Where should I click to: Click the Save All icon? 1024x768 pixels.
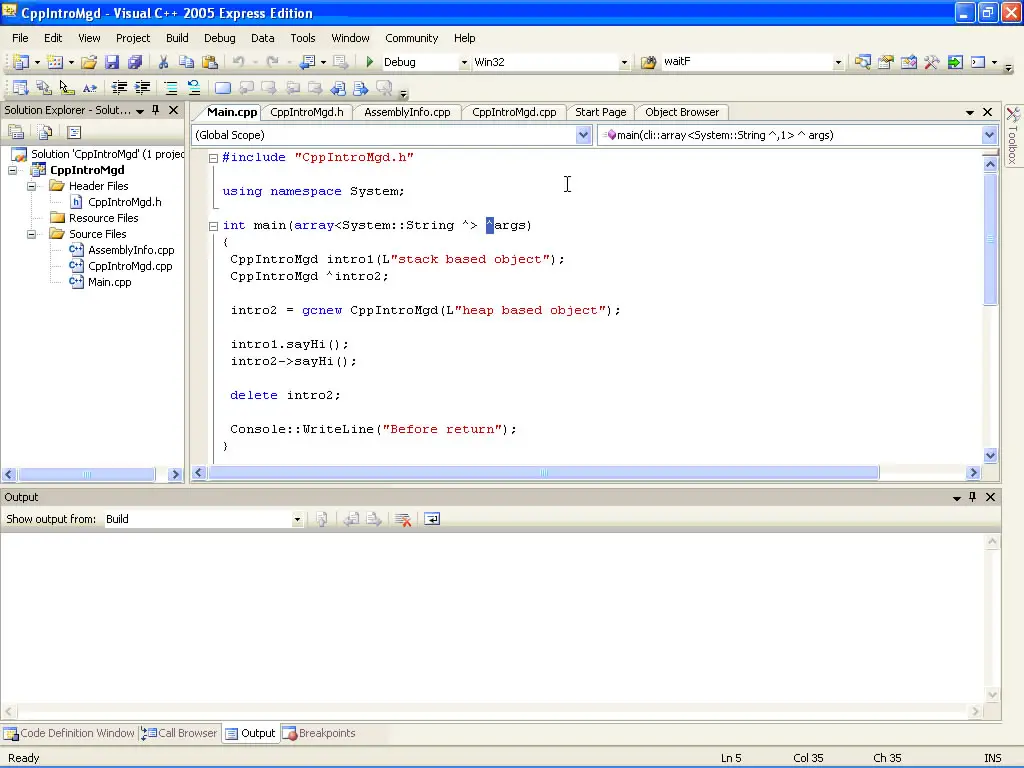pyautogui.click(x=135, y=62)
